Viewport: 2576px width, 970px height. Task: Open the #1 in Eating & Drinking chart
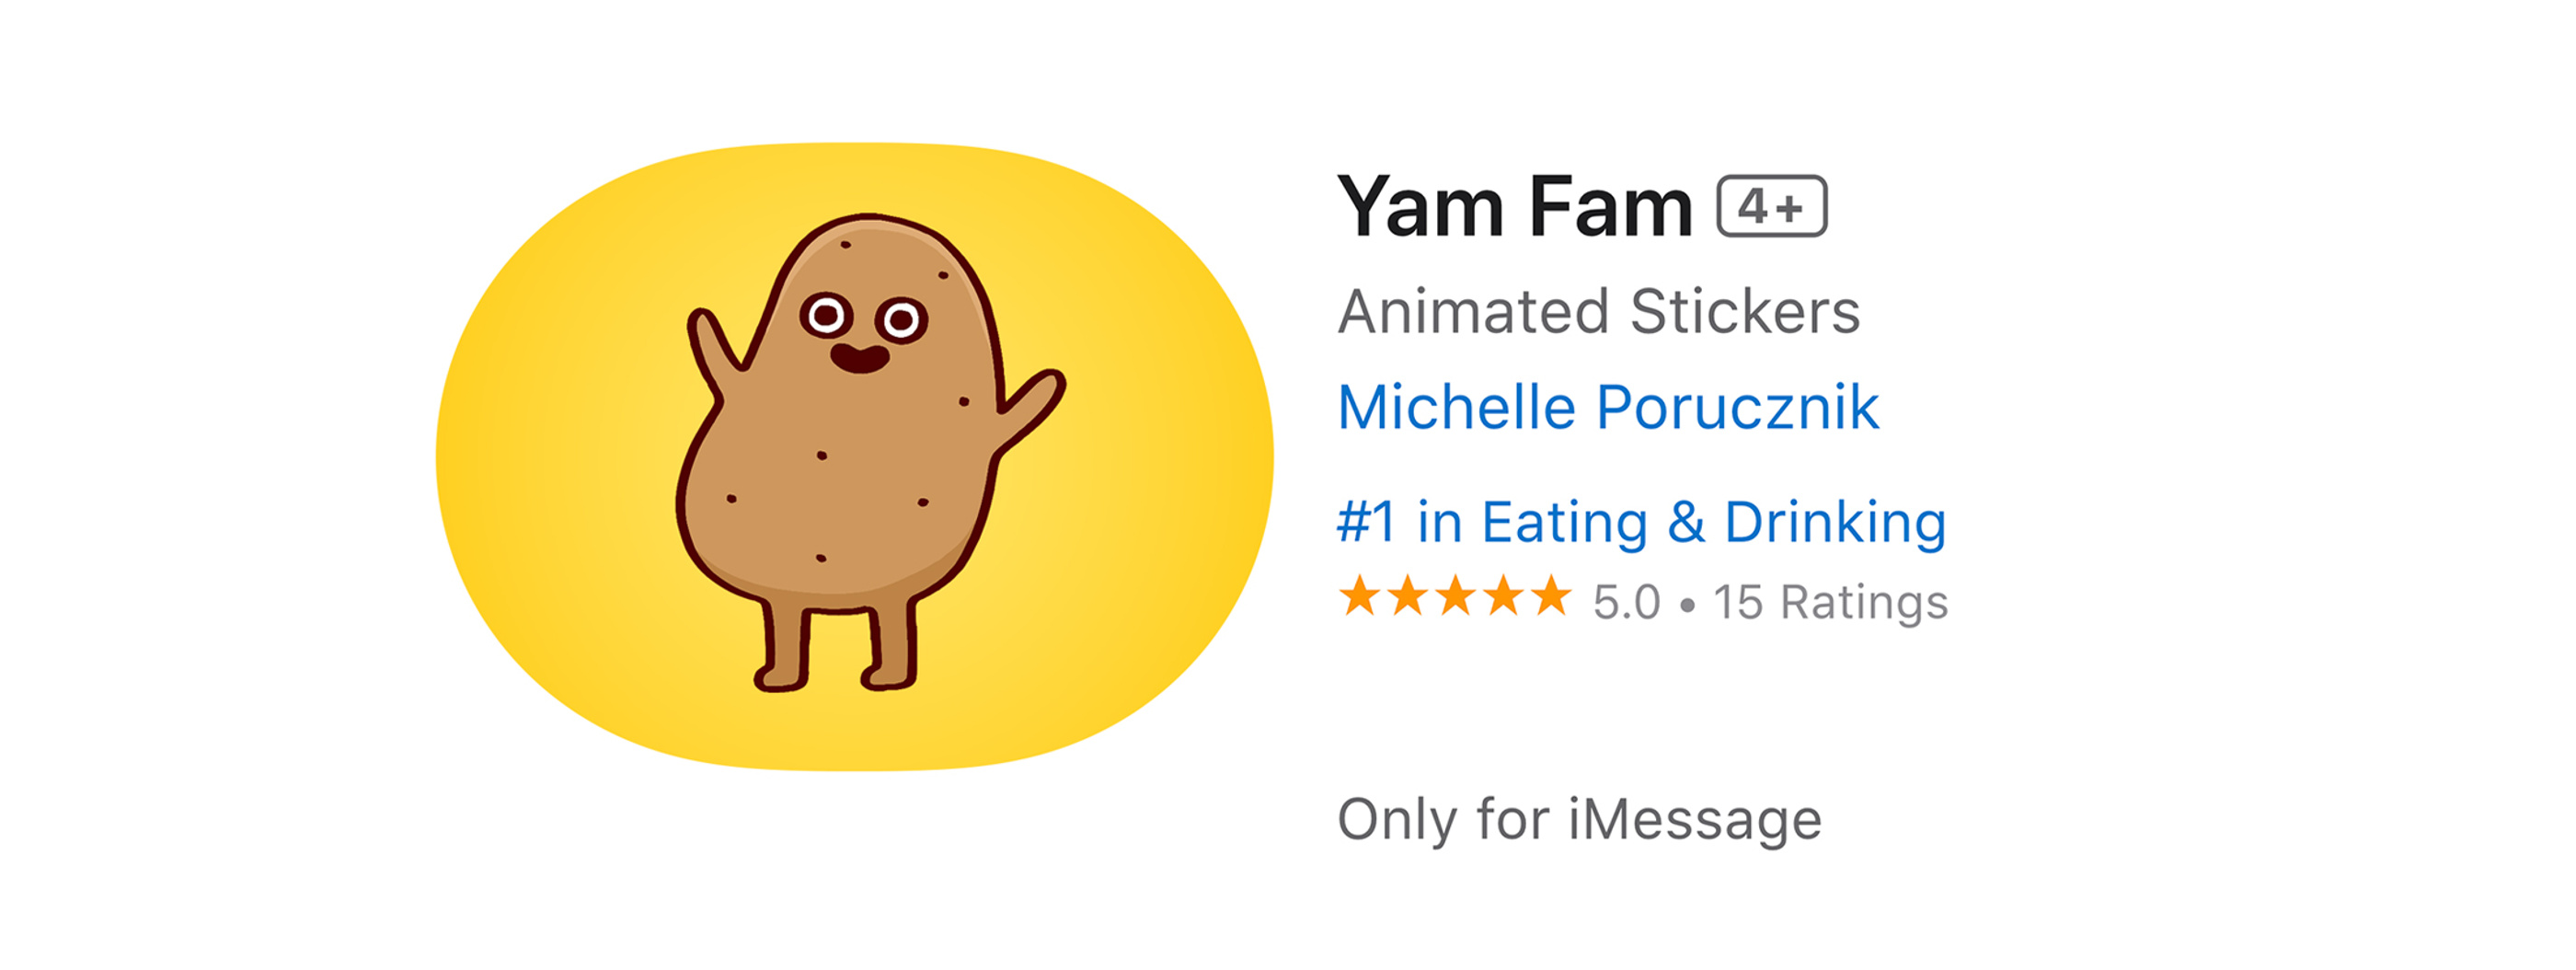pos(1642,522)
